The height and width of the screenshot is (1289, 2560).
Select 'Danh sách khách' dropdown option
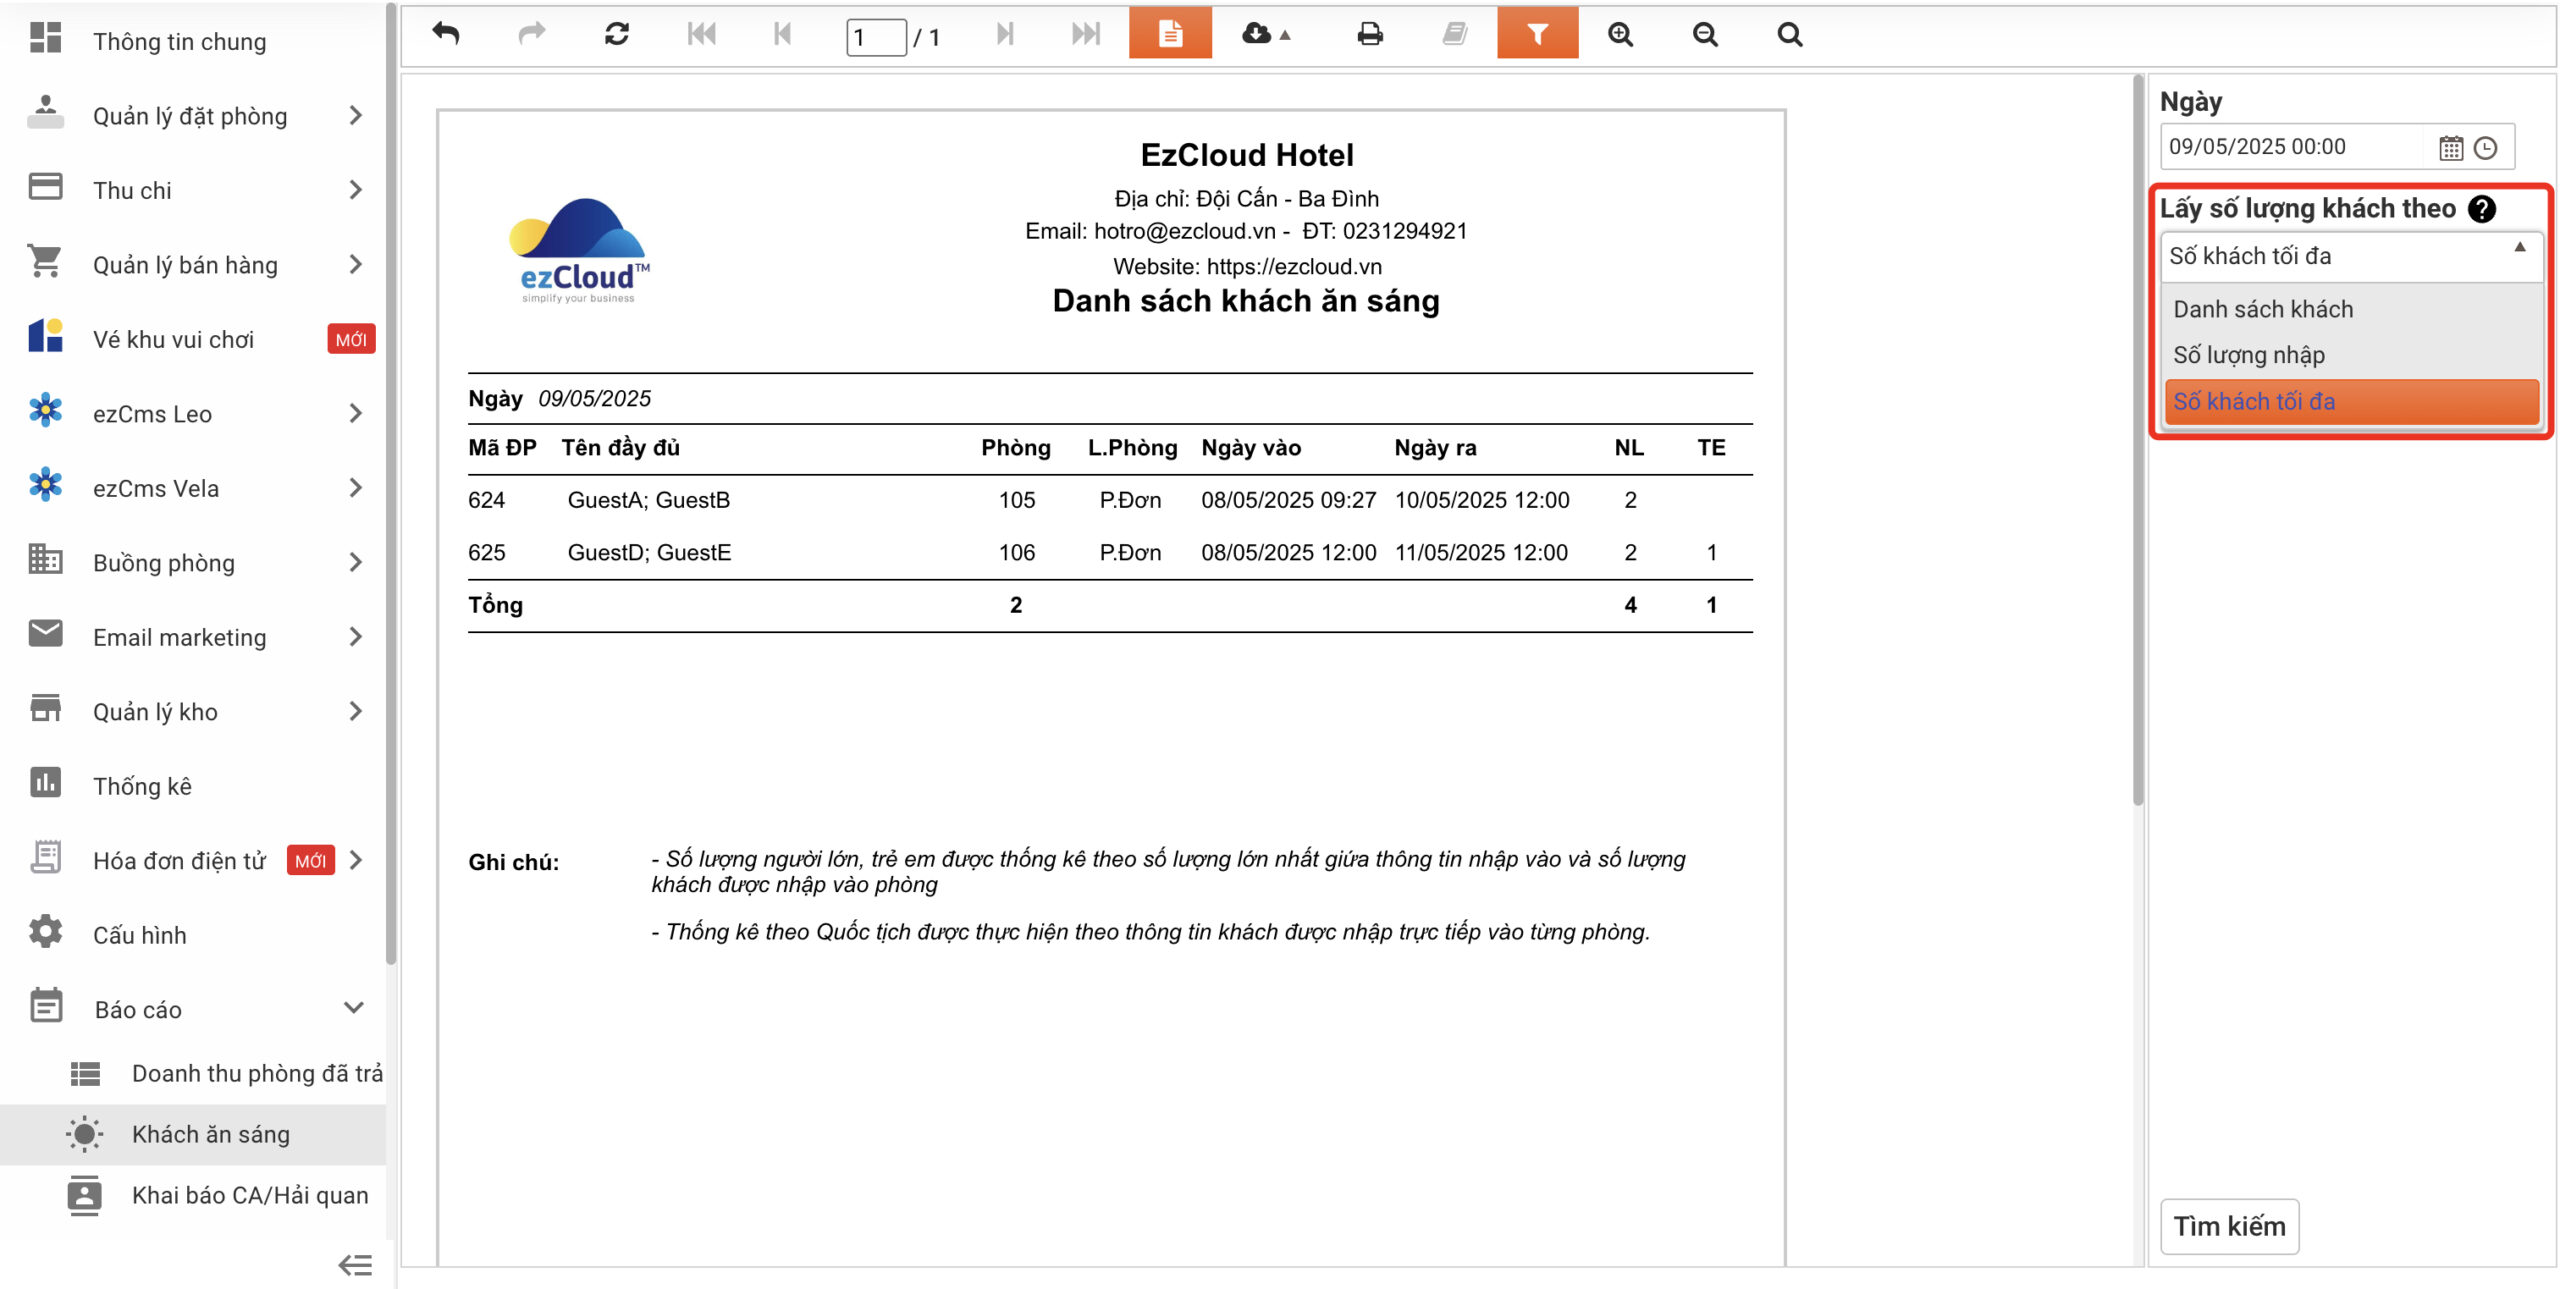click(2263, 309)
